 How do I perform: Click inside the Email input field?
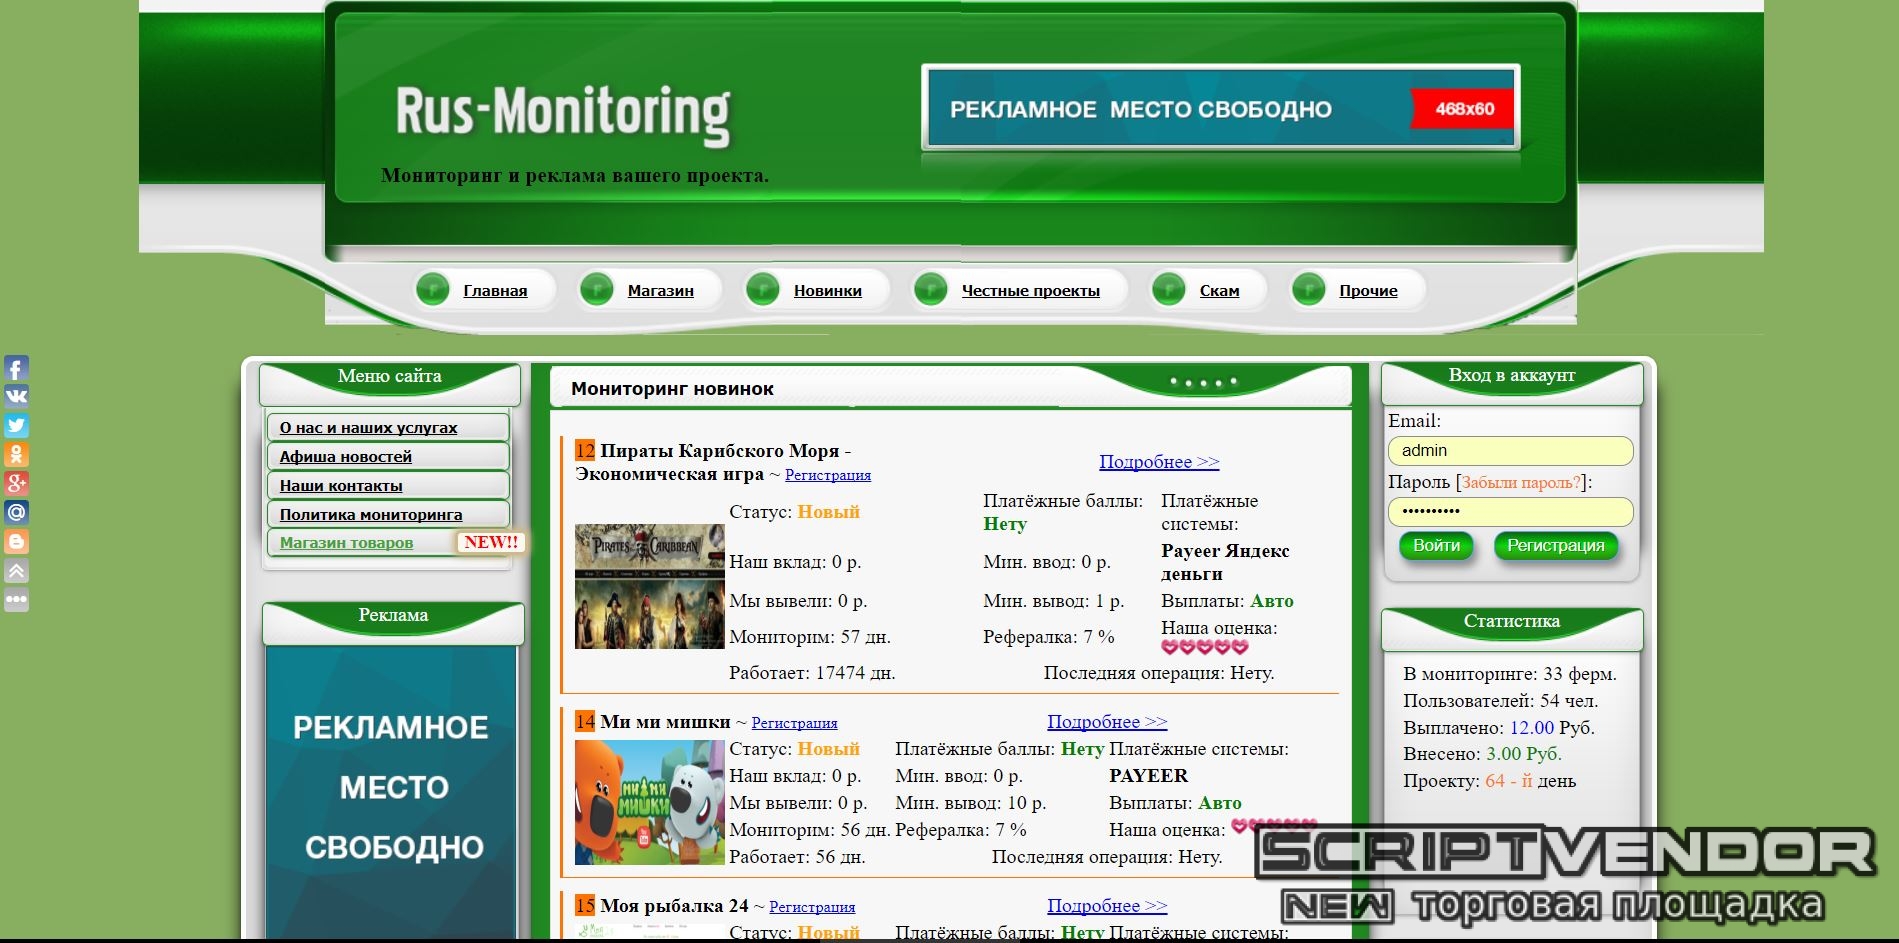point(1510,451)
